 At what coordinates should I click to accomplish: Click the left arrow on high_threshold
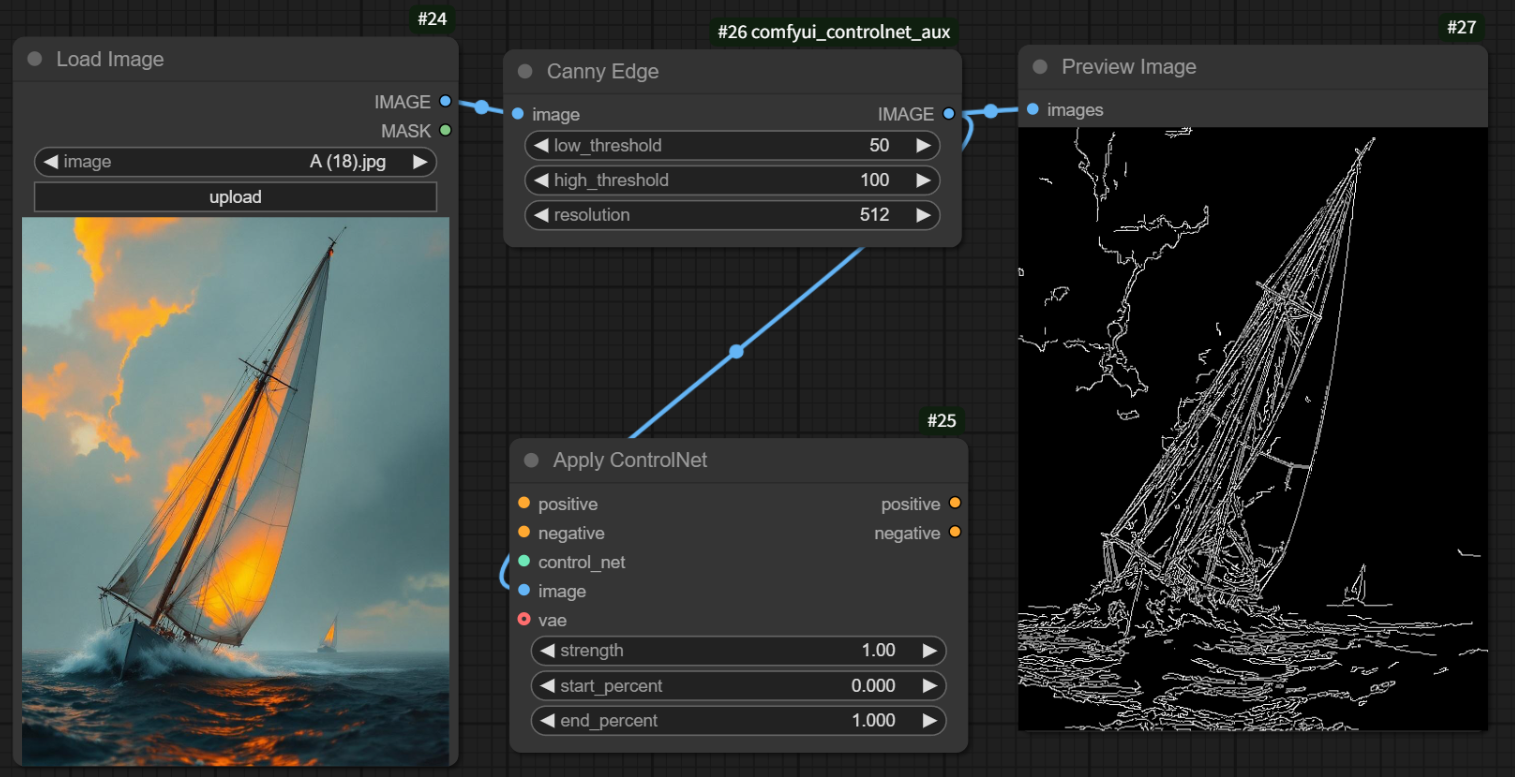point(541,180)
